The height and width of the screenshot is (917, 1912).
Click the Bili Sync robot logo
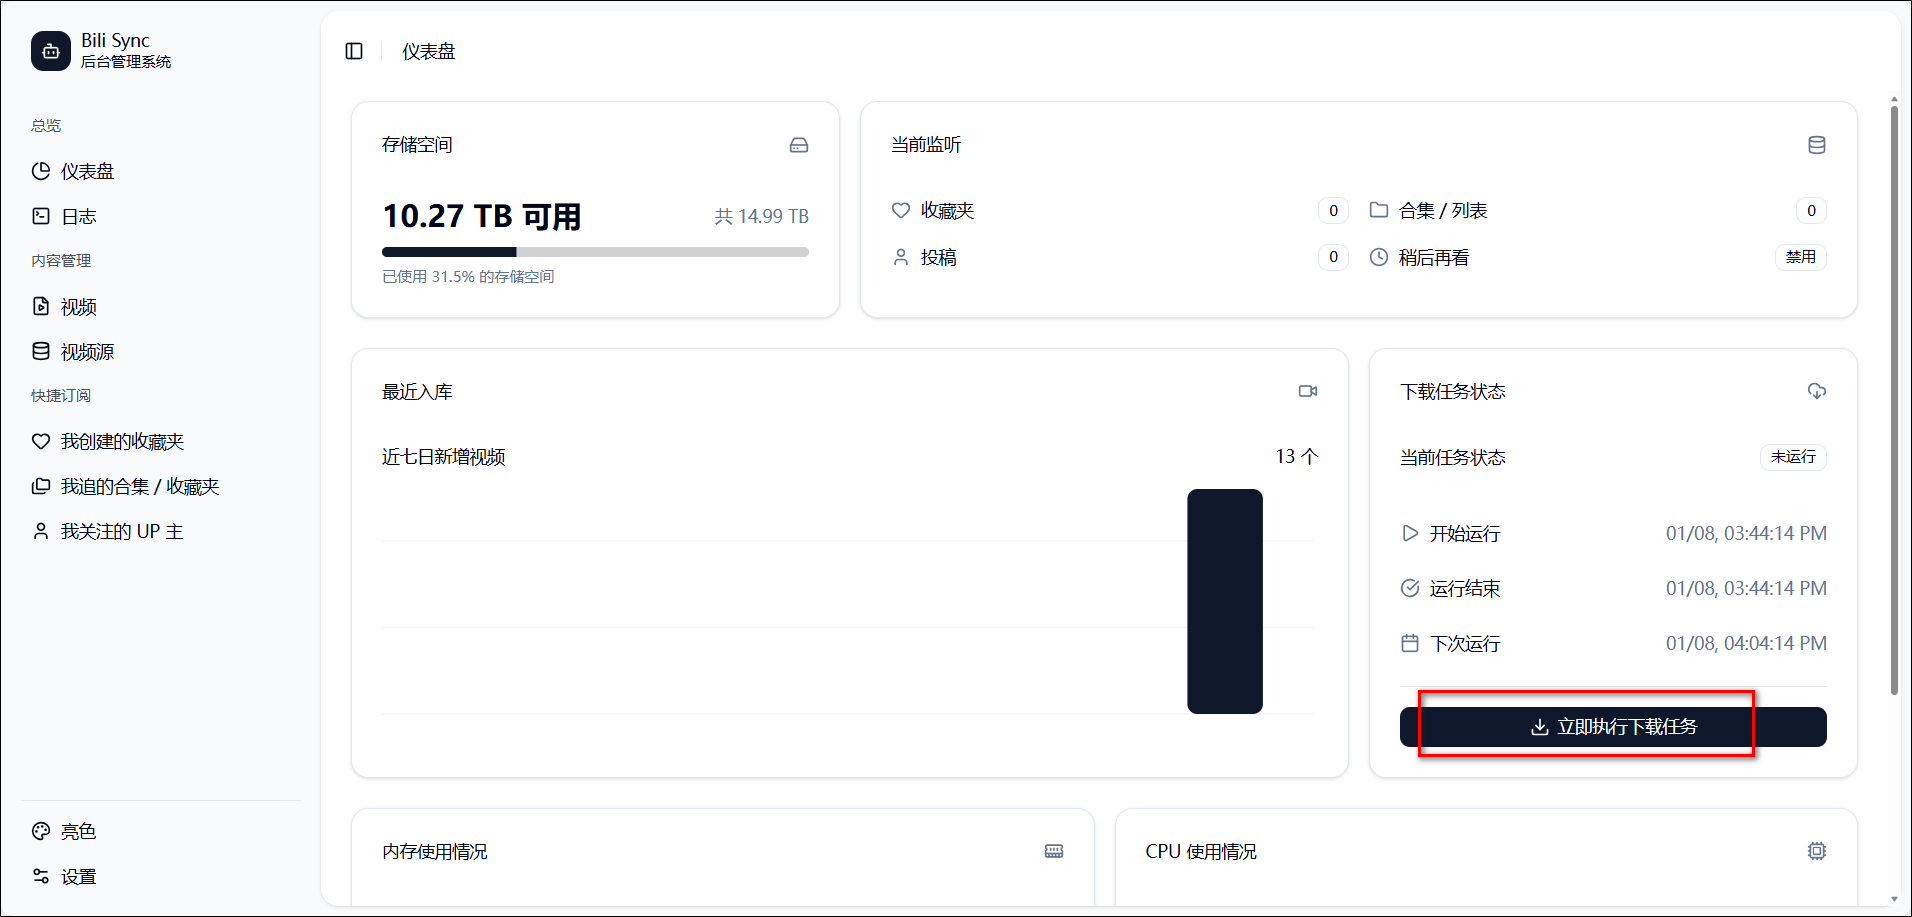coord(51,51)
